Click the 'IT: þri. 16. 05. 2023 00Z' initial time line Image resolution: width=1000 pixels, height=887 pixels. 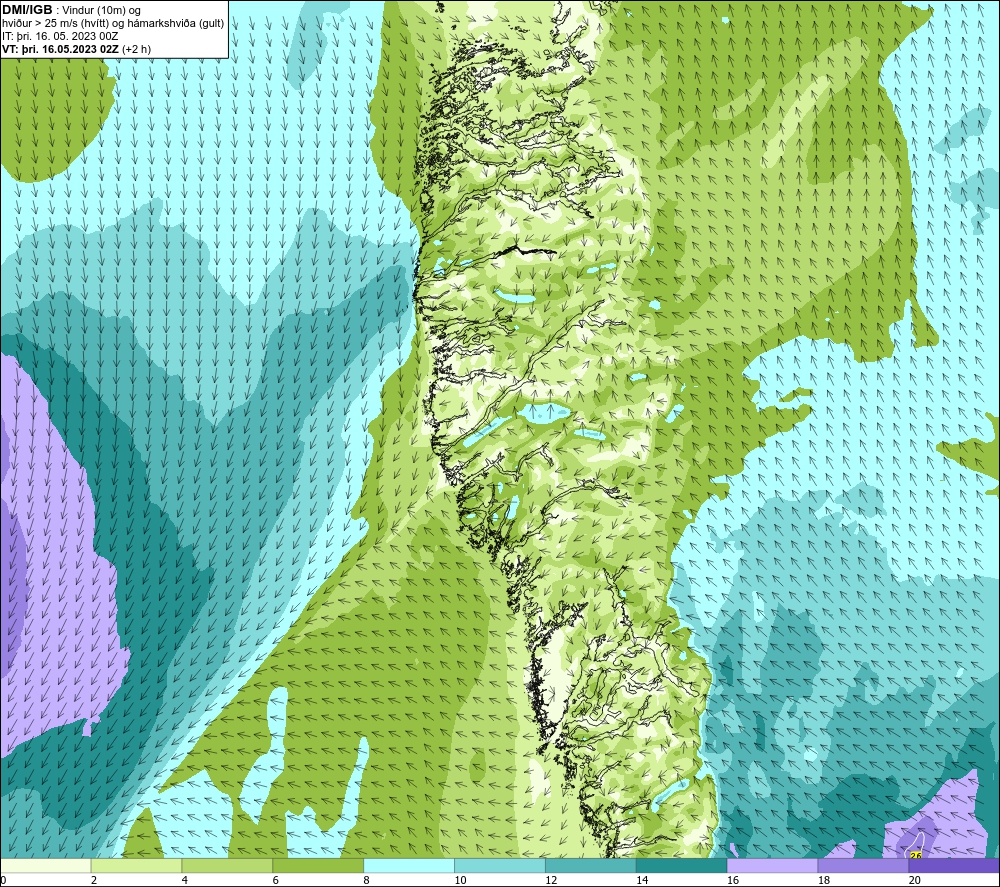click(60, 36)
